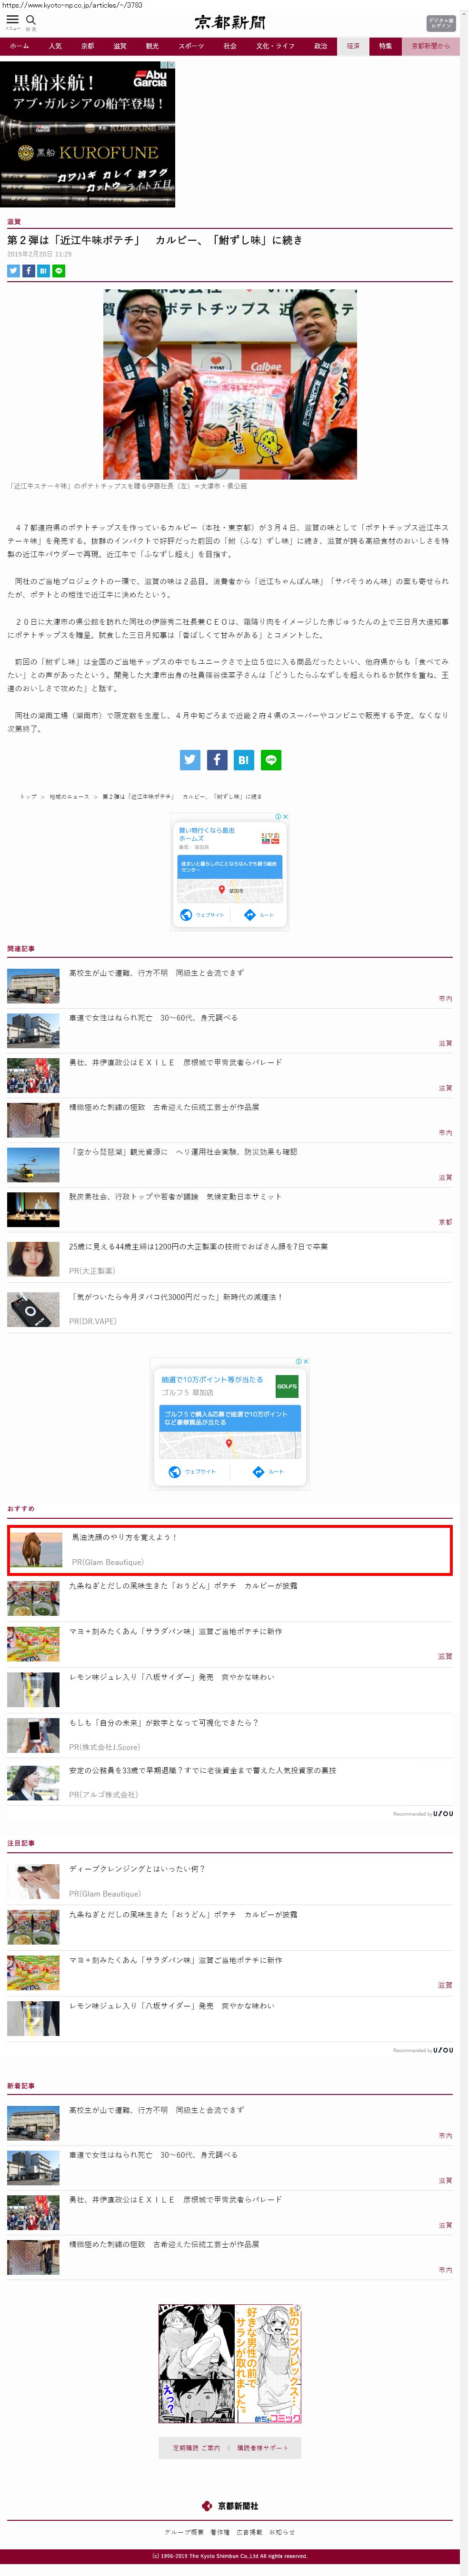Select the スポーツ tab in navigation
This screenshot has height=2576, width=468.
point(191,46)
